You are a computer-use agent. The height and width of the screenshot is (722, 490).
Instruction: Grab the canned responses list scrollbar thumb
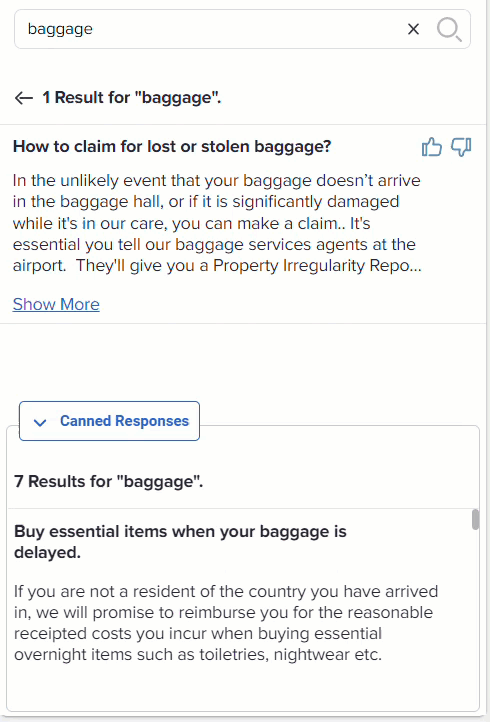[475, 519]
